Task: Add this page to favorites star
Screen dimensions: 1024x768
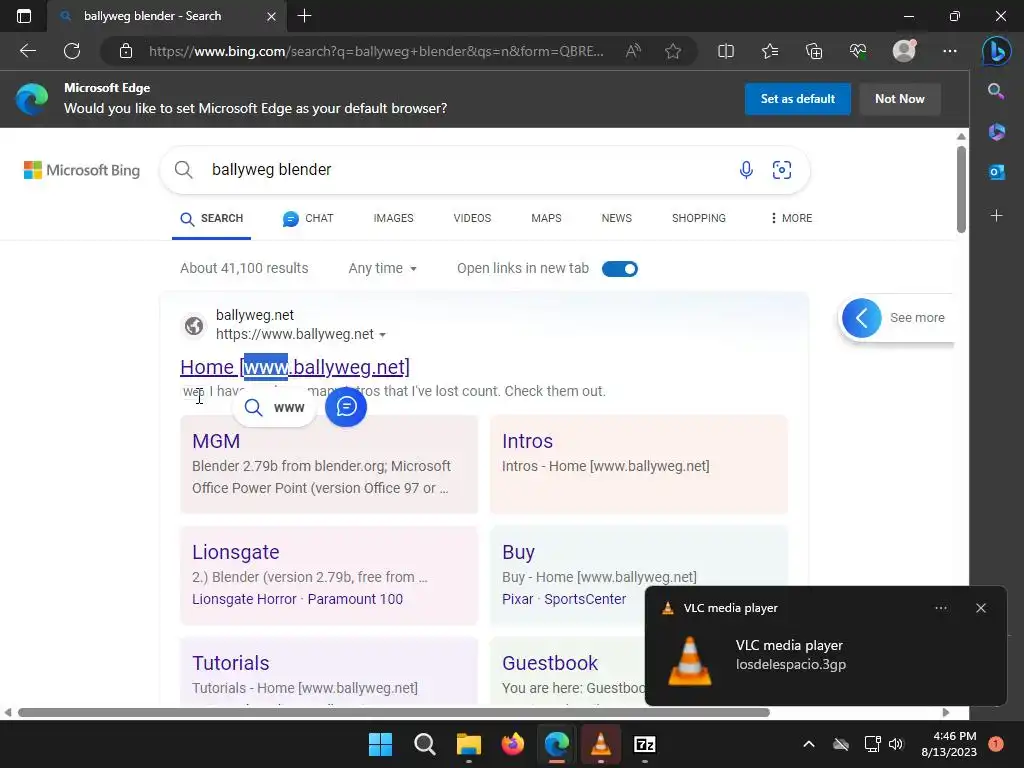Action: coord(673,51)
